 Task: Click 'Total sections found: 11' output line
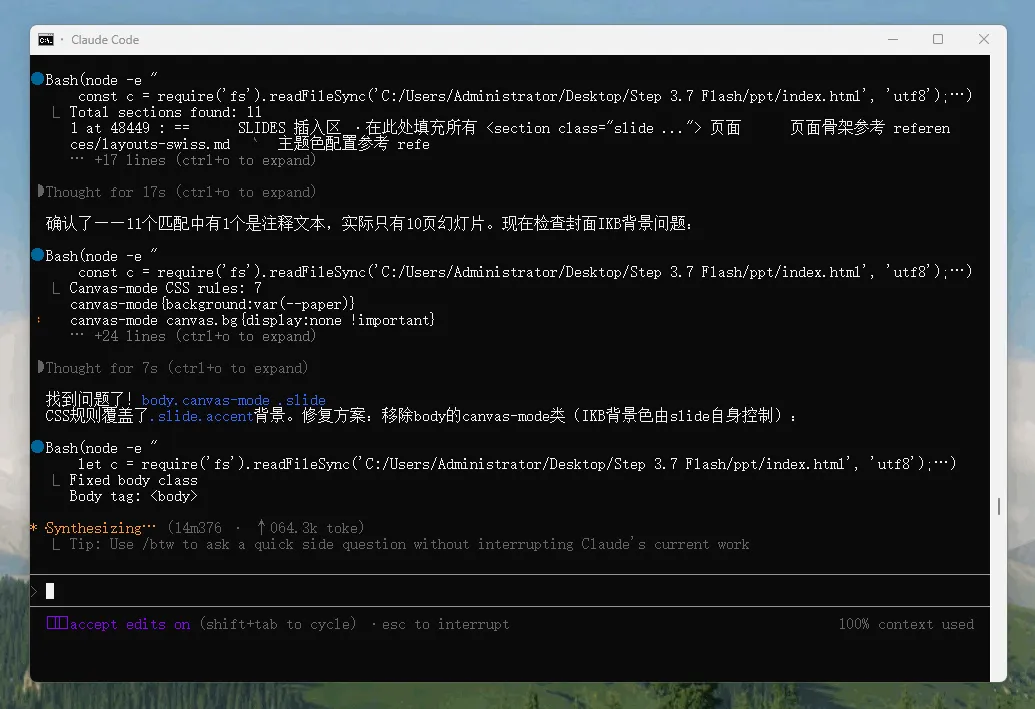click(x=166, y=112)
